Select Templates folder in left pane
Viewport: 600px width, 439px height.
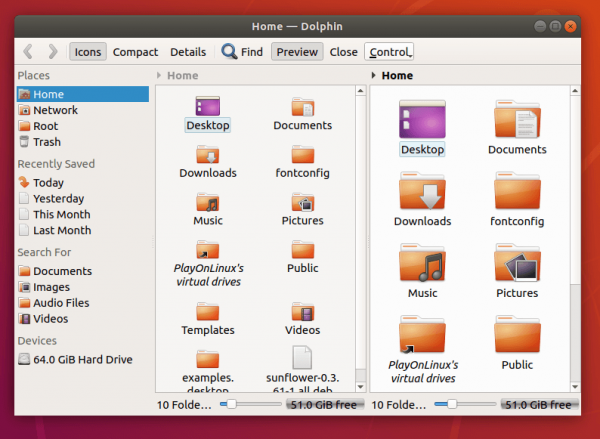coord(208,319)
